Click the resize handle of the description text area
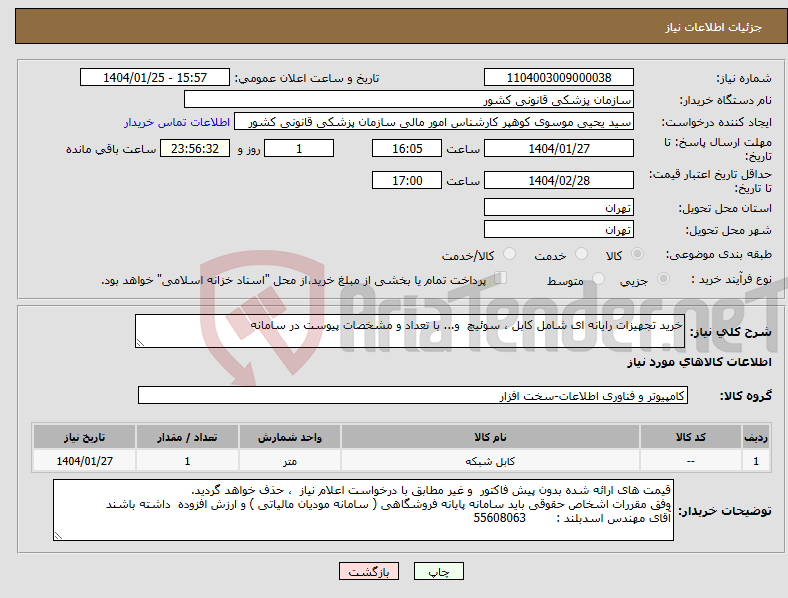788x598 pixels. 140,343
